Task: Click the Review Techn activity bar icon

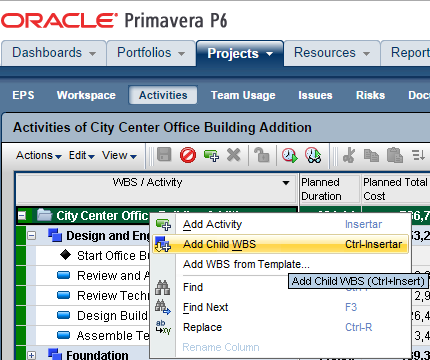Action: 63,295
